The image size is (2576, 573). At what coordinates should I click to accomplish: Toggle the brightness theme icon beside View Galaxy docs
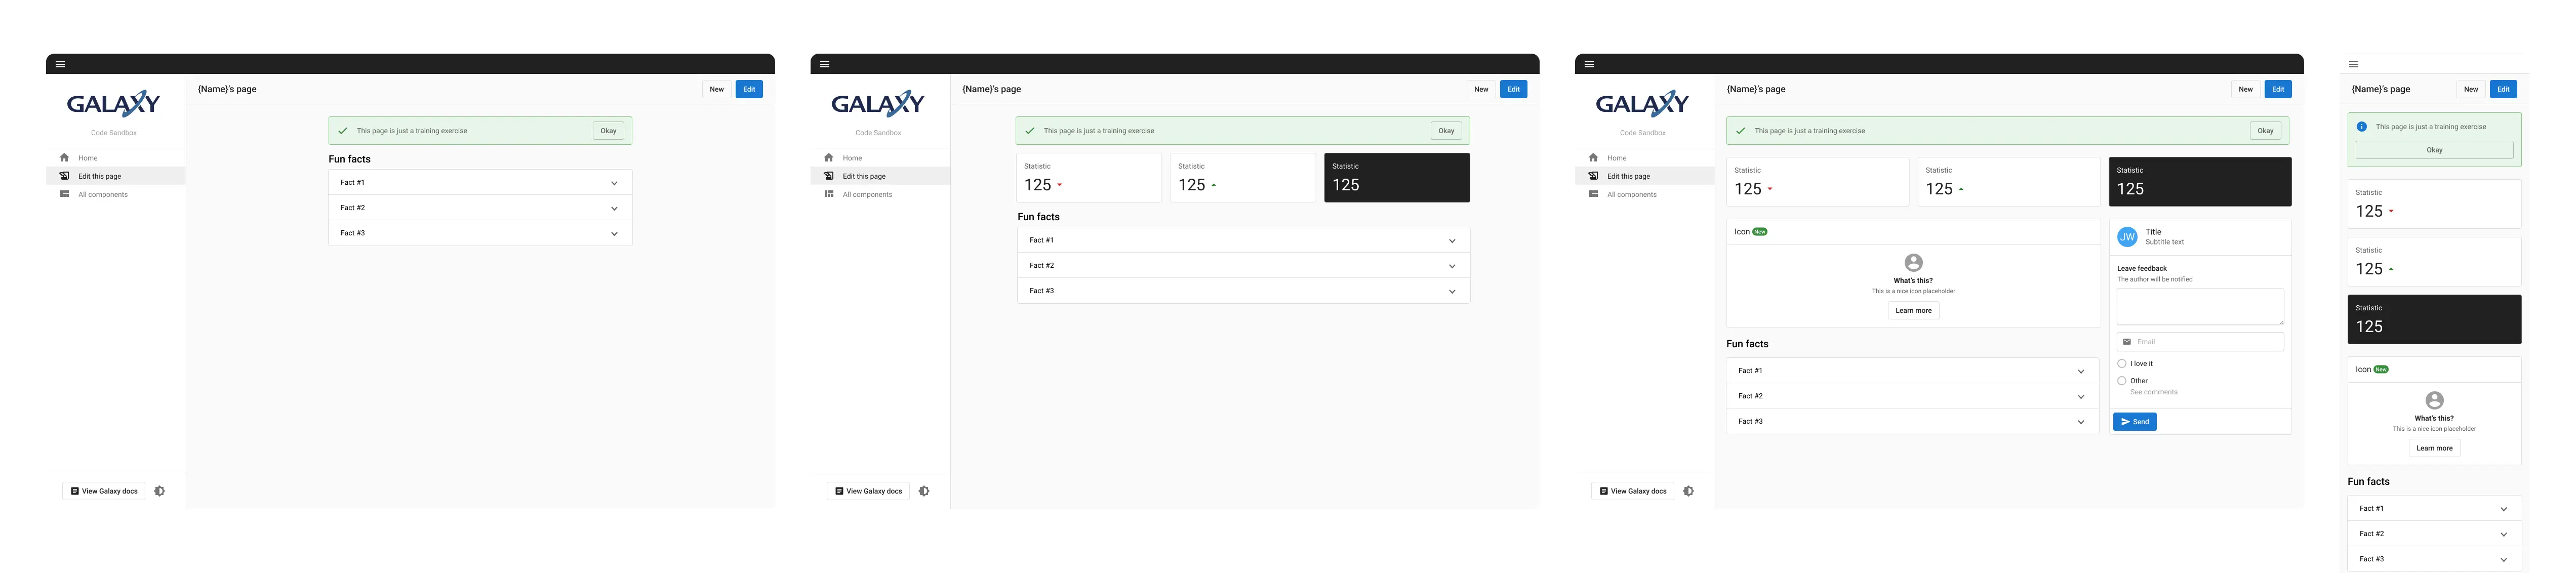pos(159,491)
